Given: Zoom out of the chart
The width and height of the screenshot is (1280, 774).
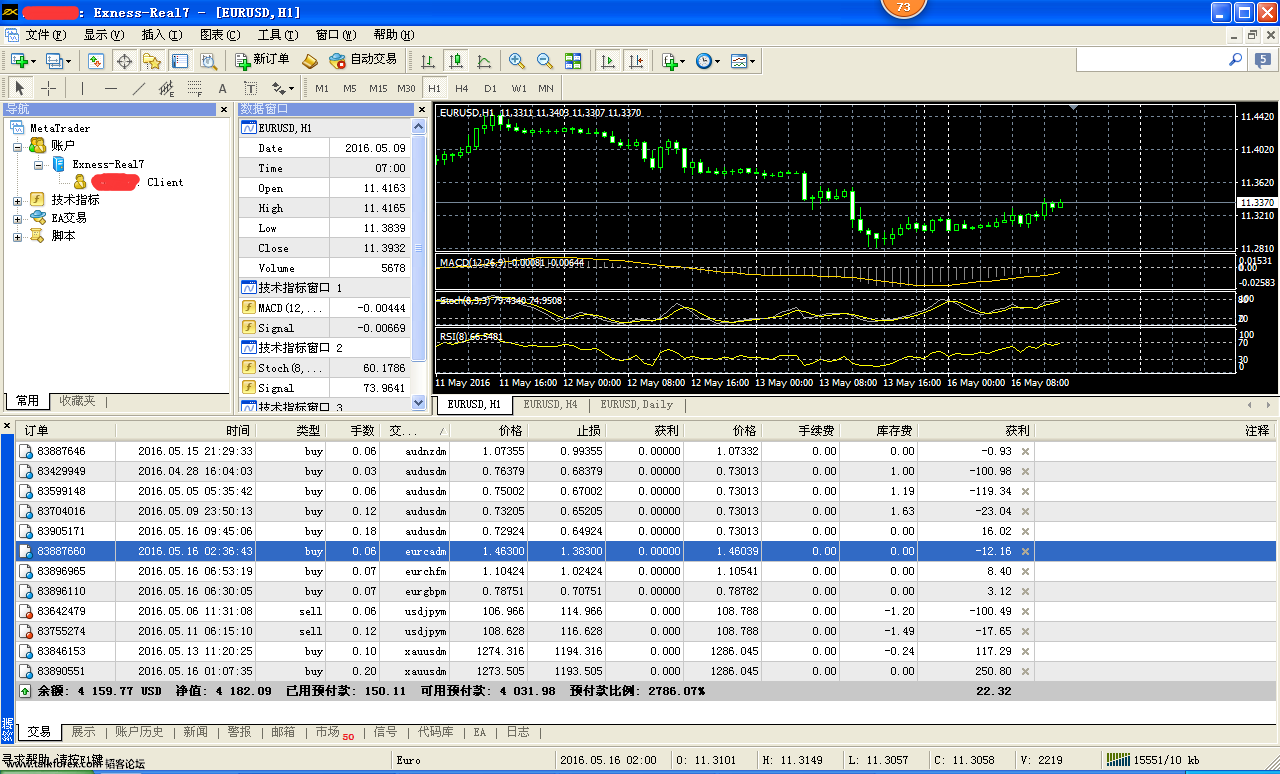Looking at the screenshot, I should (x=545, y=61).
